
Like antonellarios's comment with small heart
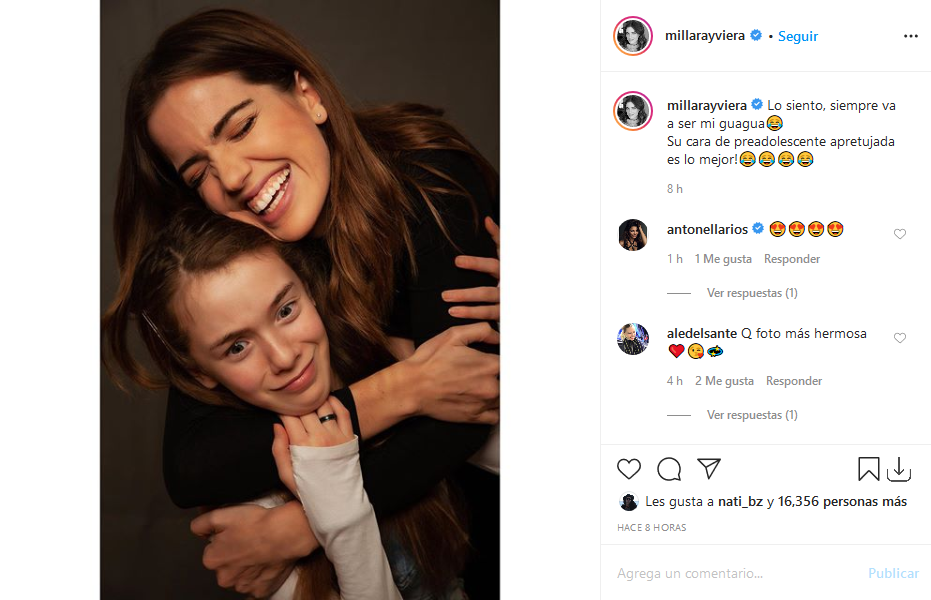900,234
